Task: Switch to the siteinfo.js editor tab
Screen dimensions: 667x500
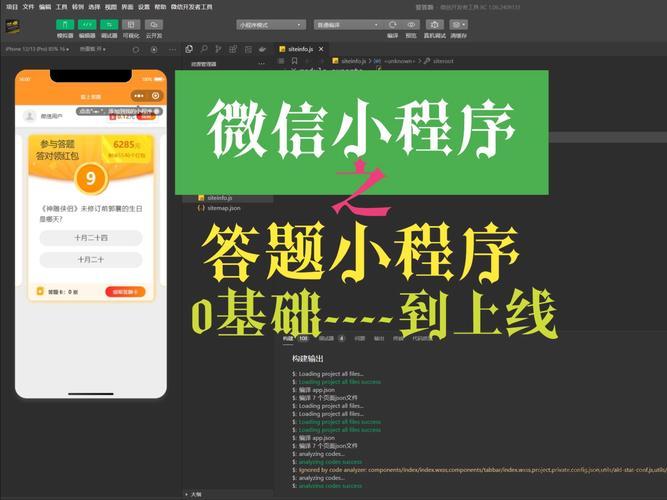Action: click(299, 47)
